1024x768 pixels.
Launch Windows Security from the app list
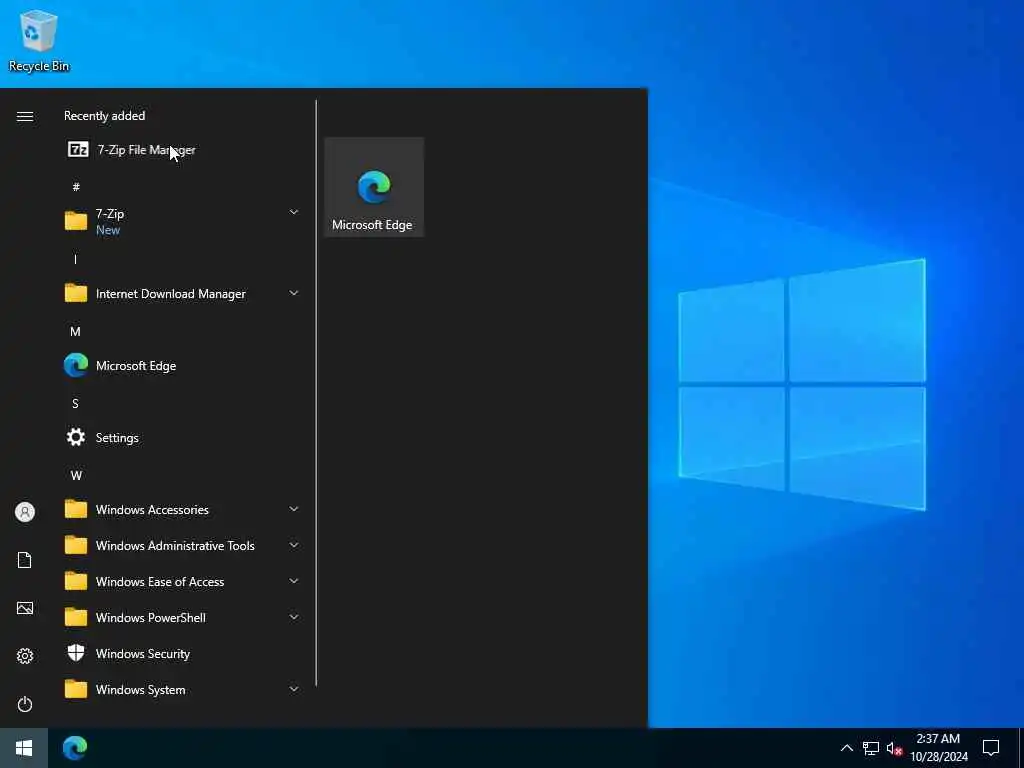(x=182, y=653)
